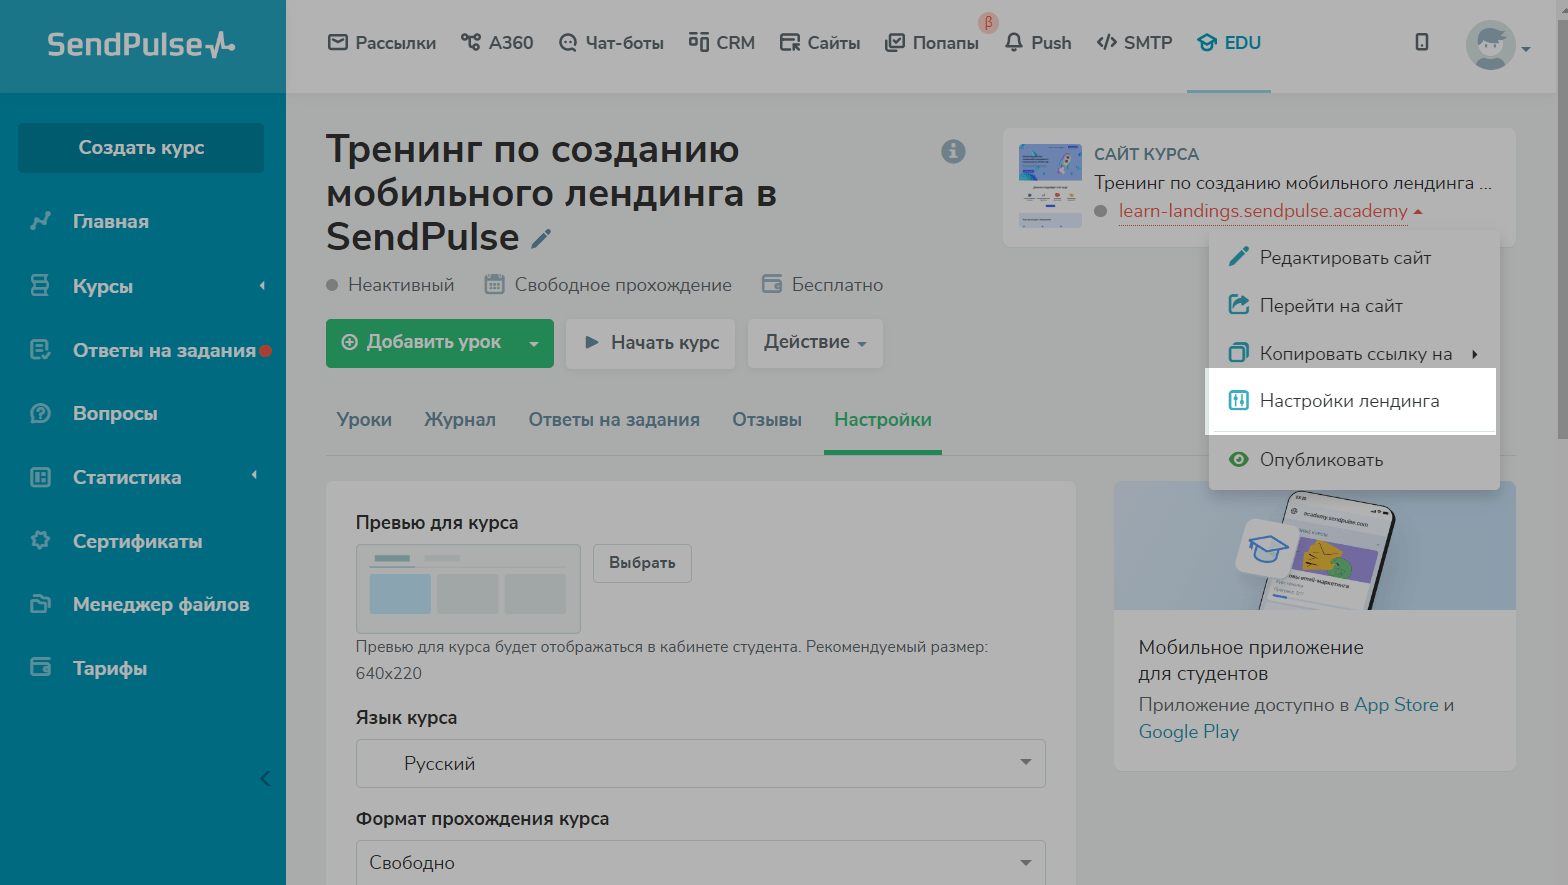Go to Чат-боты section

611,43
